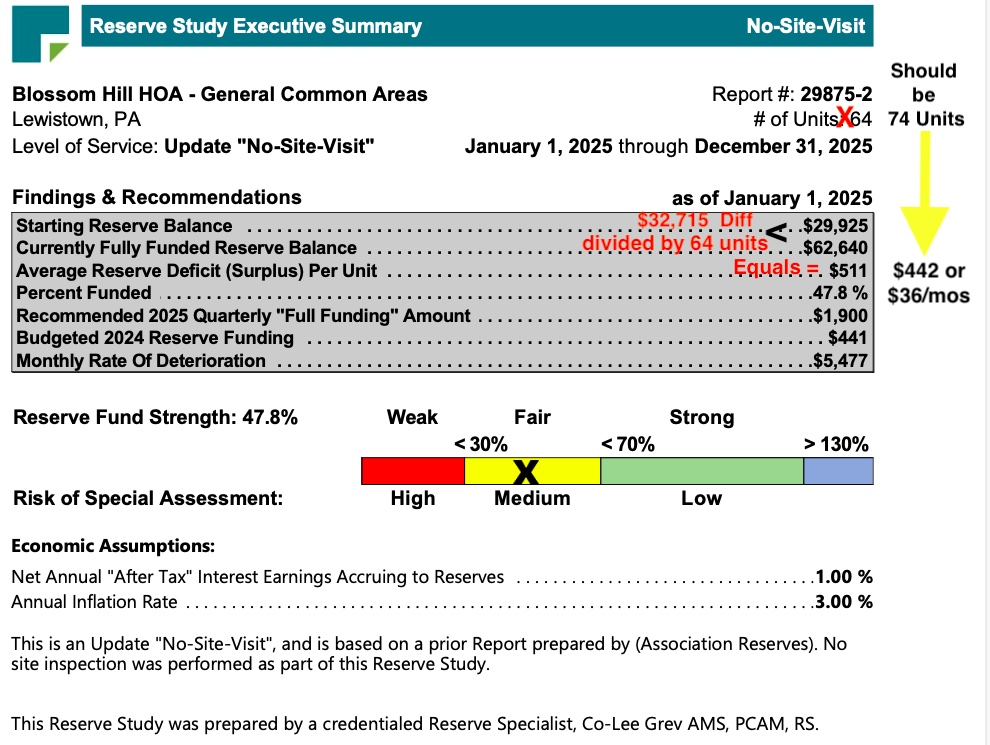990x745 pixels.
Task: Click the "< 70%" threshold label
Action: pyautogui.click(x=628, y=444)
